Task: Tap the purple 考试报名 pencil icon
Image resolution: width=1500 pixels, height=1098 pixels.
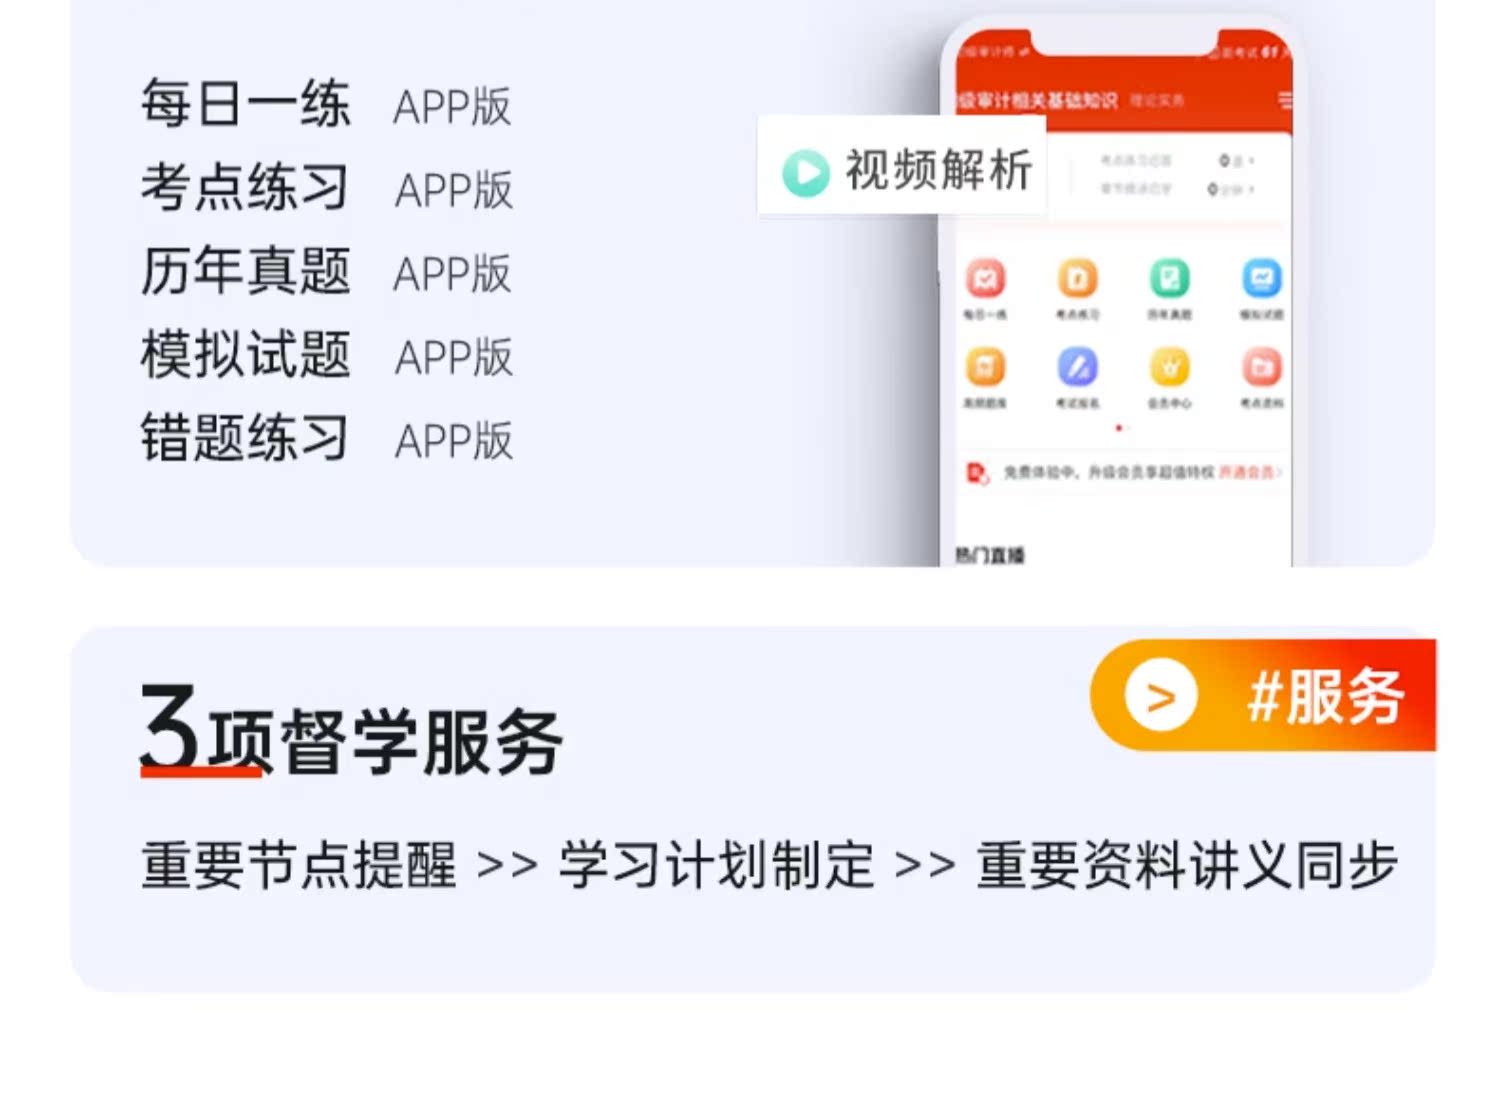Action: click(1077, 367)
